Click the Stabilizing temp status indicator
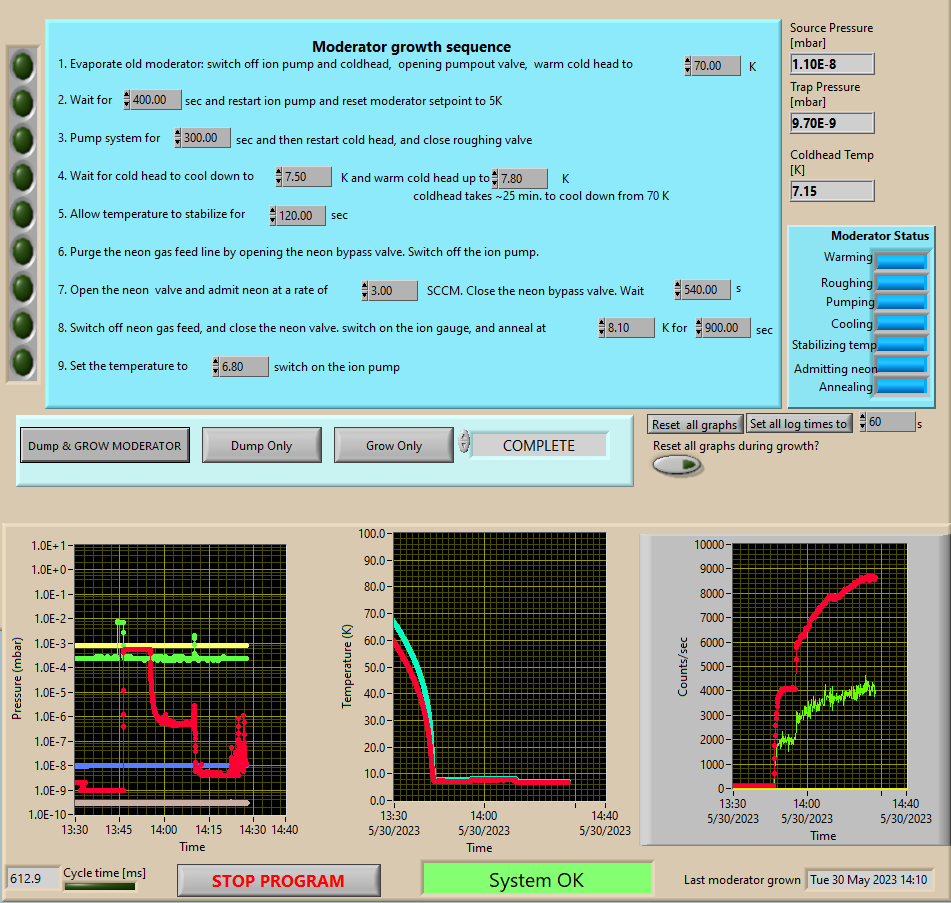 click(x=901, y=344)
